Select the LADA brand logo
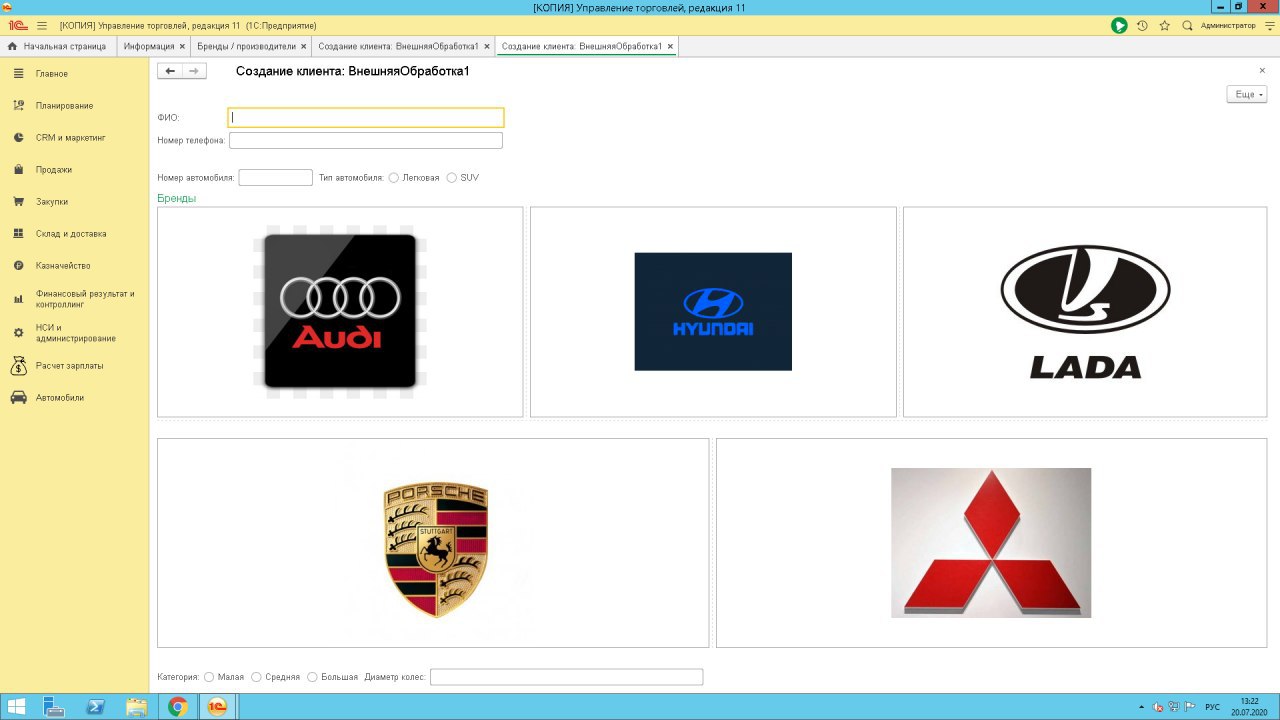 [x=1085, y=312]
